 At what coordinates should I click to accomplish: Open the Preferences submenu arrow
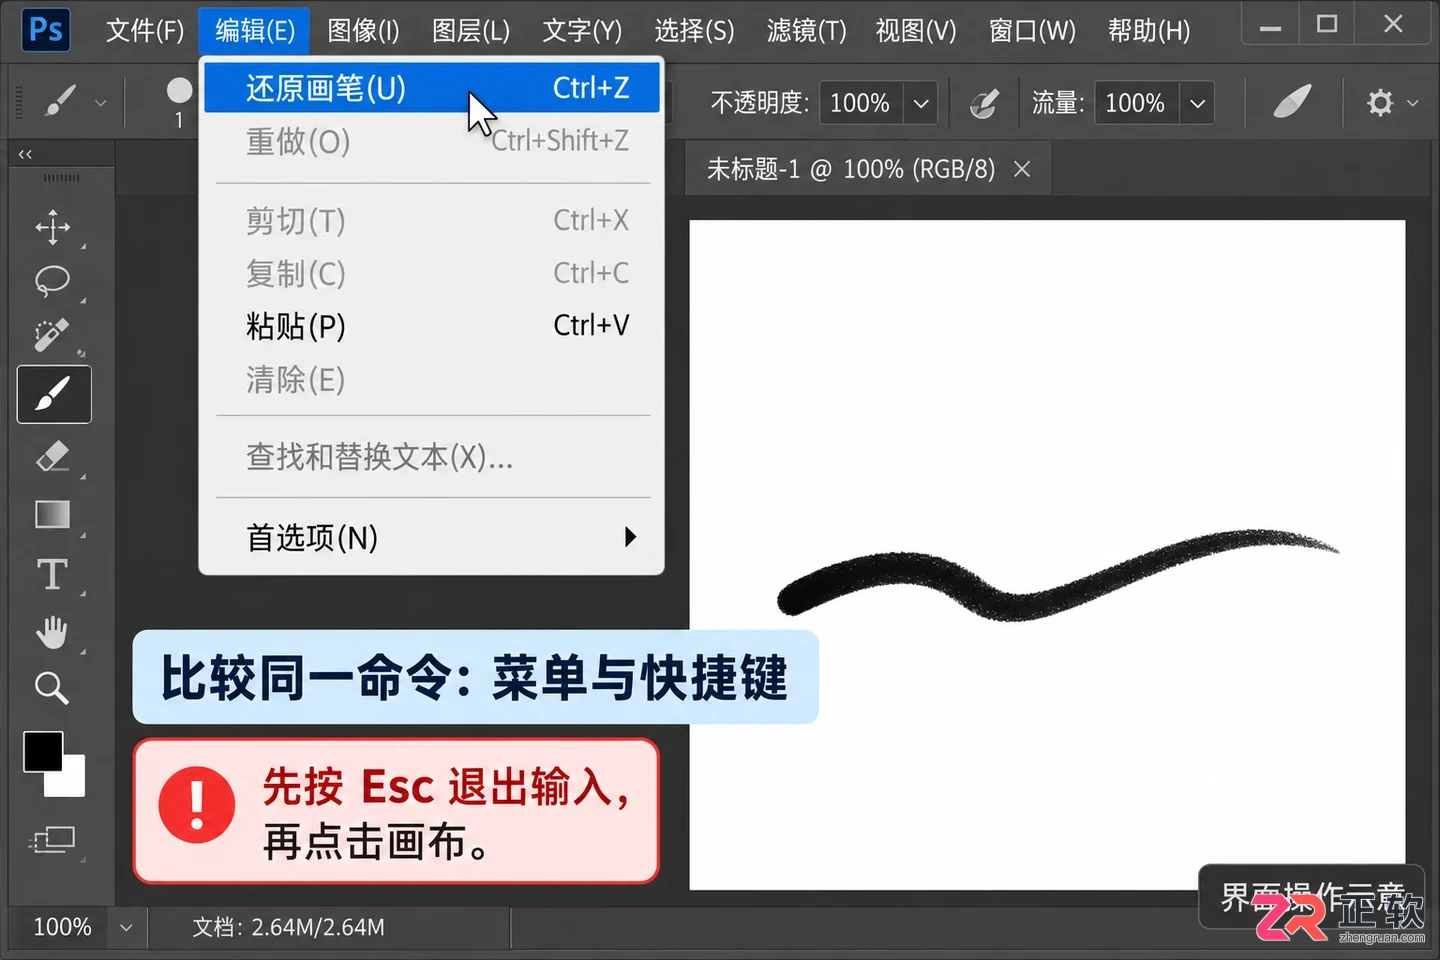(x=630, y=537)
